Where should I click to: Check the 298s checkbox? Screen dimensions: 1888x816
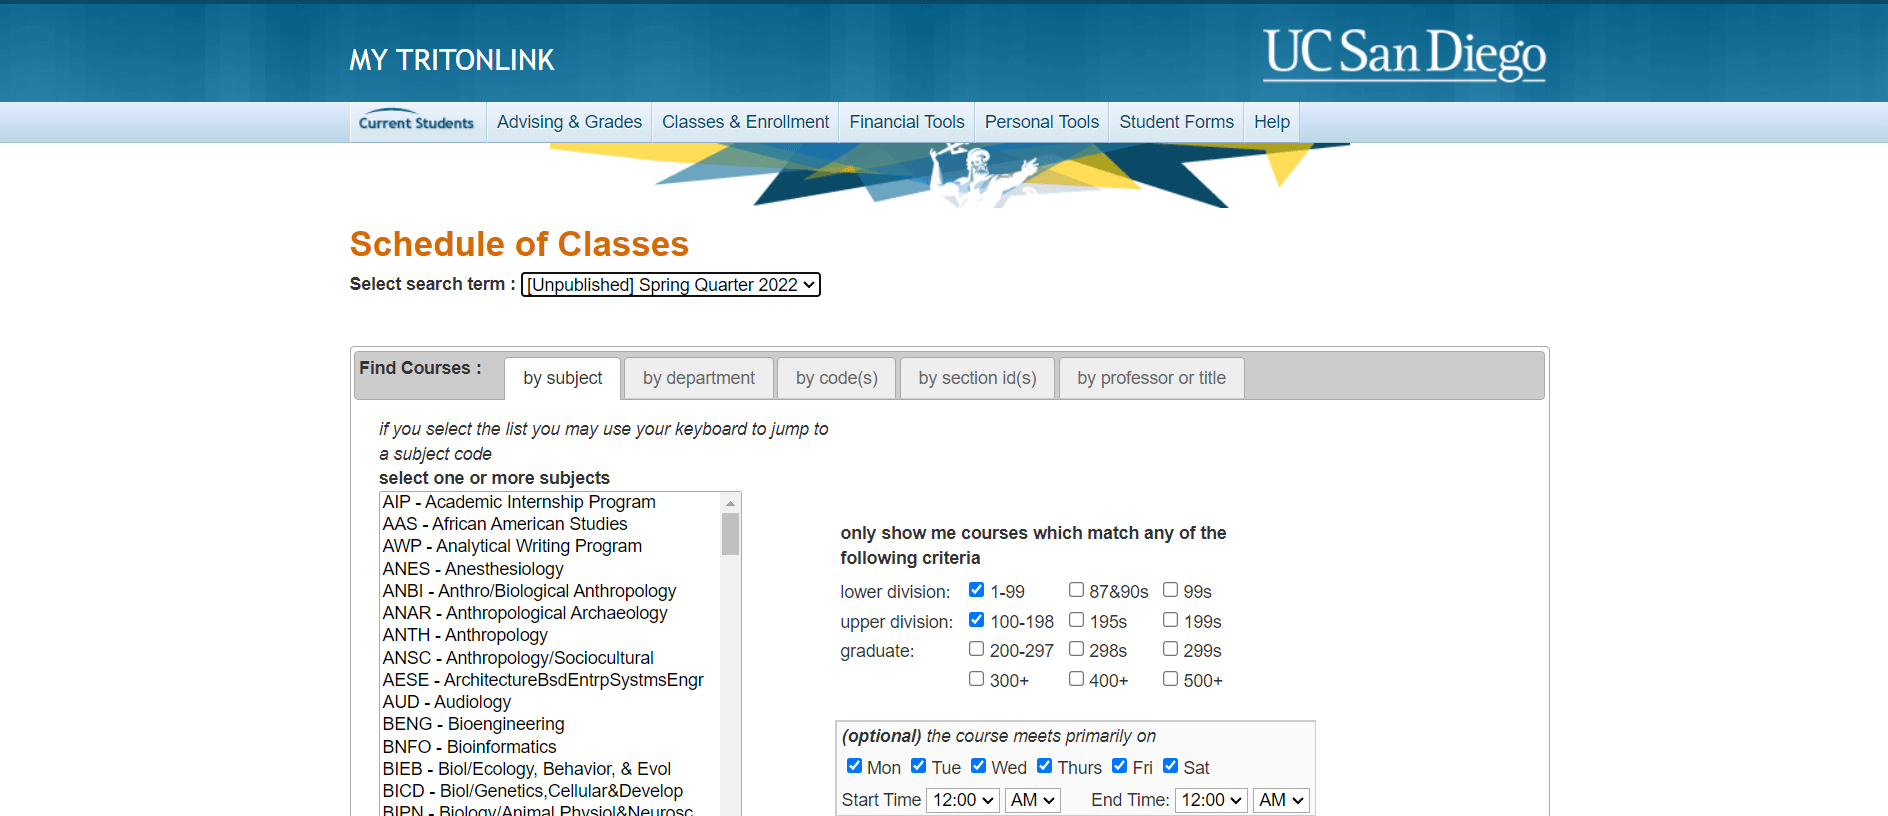click(1076, 649)
